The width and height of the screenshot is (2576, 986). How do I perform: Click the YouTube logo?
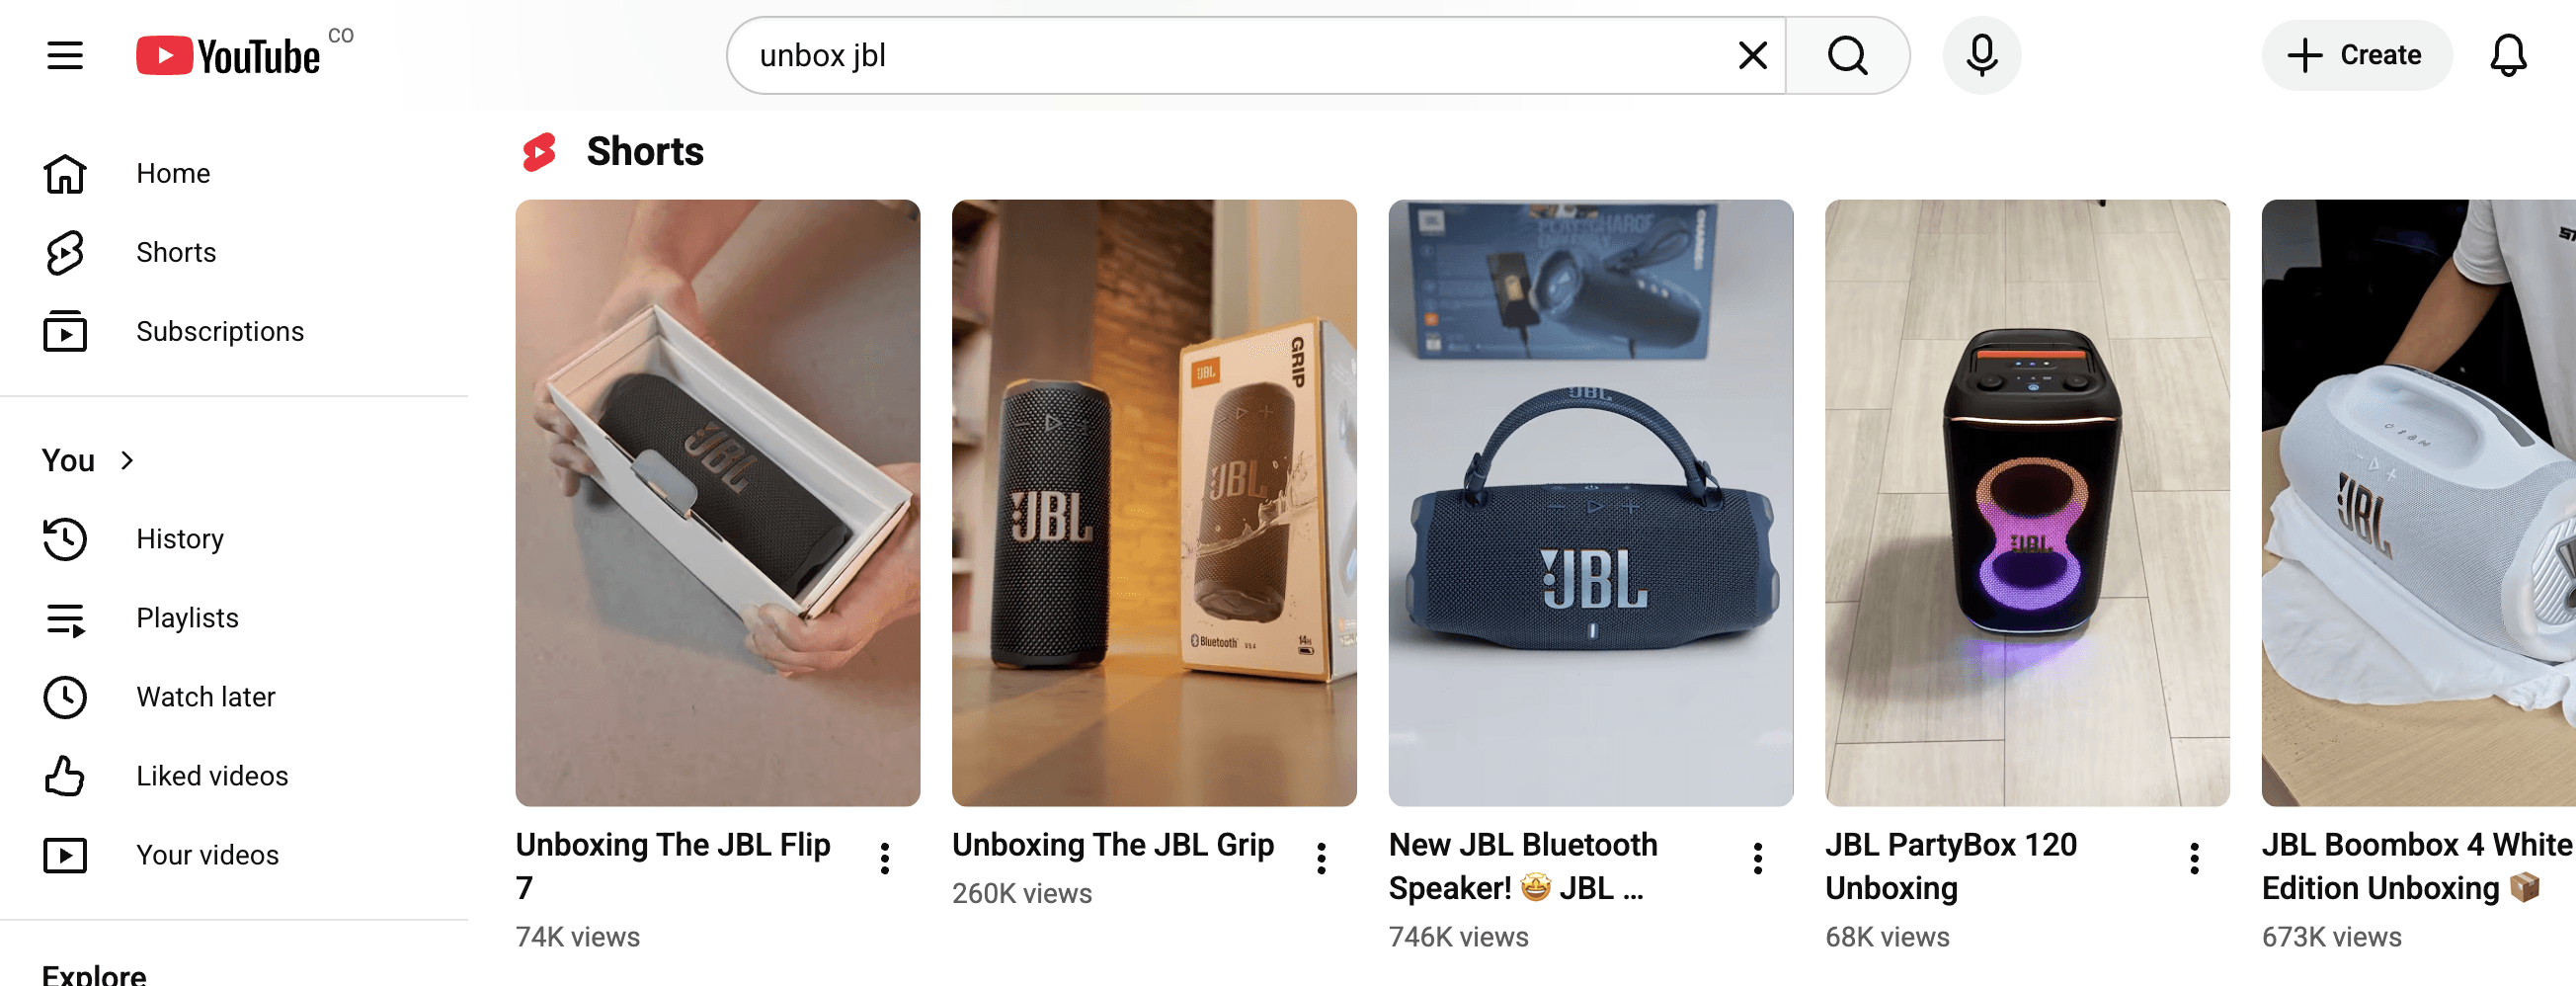pyautogui.click(x=228, y=56)
